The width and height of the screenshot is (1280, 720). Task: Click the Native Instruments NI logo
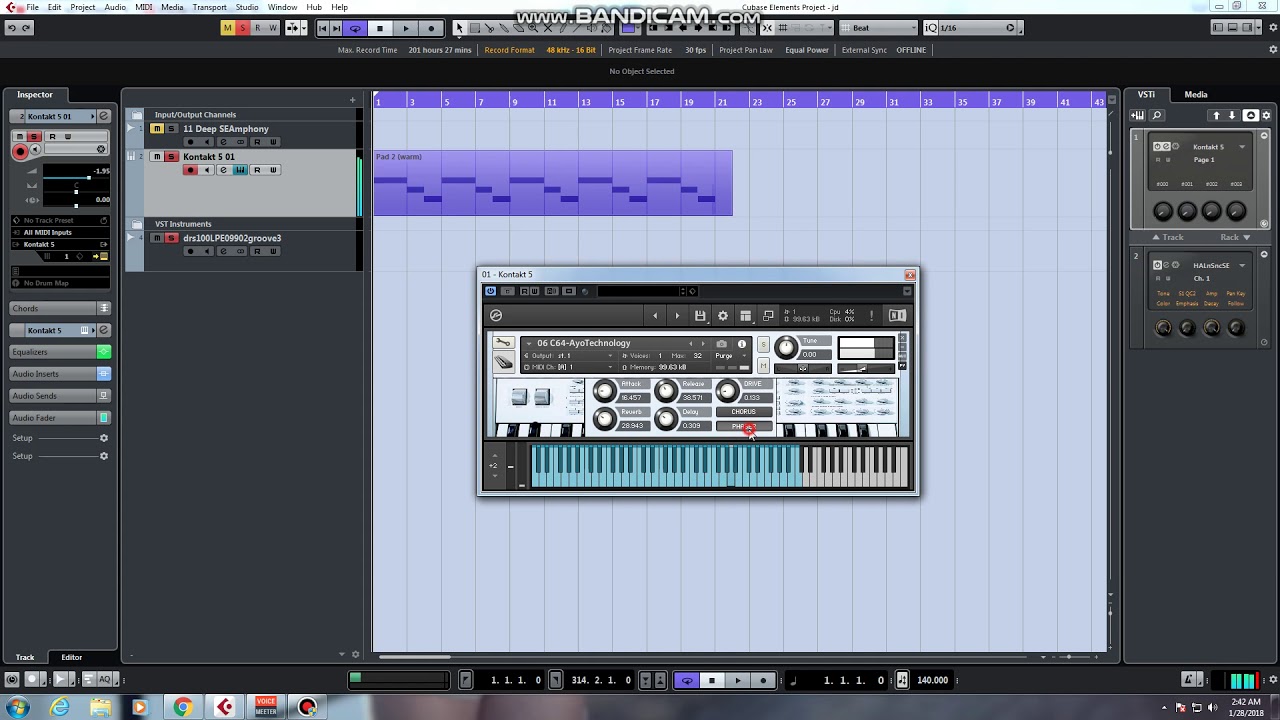pos(897,315)
